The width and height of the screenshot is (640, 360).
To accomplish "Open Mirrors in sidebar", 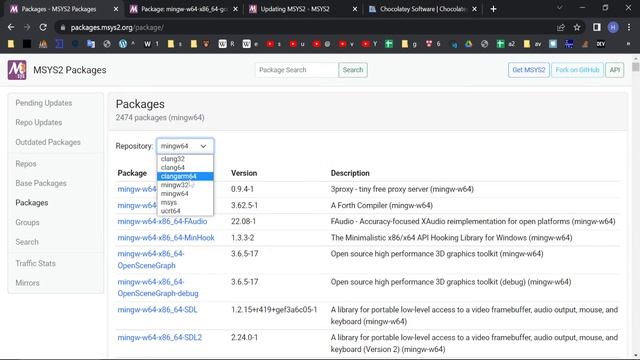I will pyautogui.click(x=27, y=283).
